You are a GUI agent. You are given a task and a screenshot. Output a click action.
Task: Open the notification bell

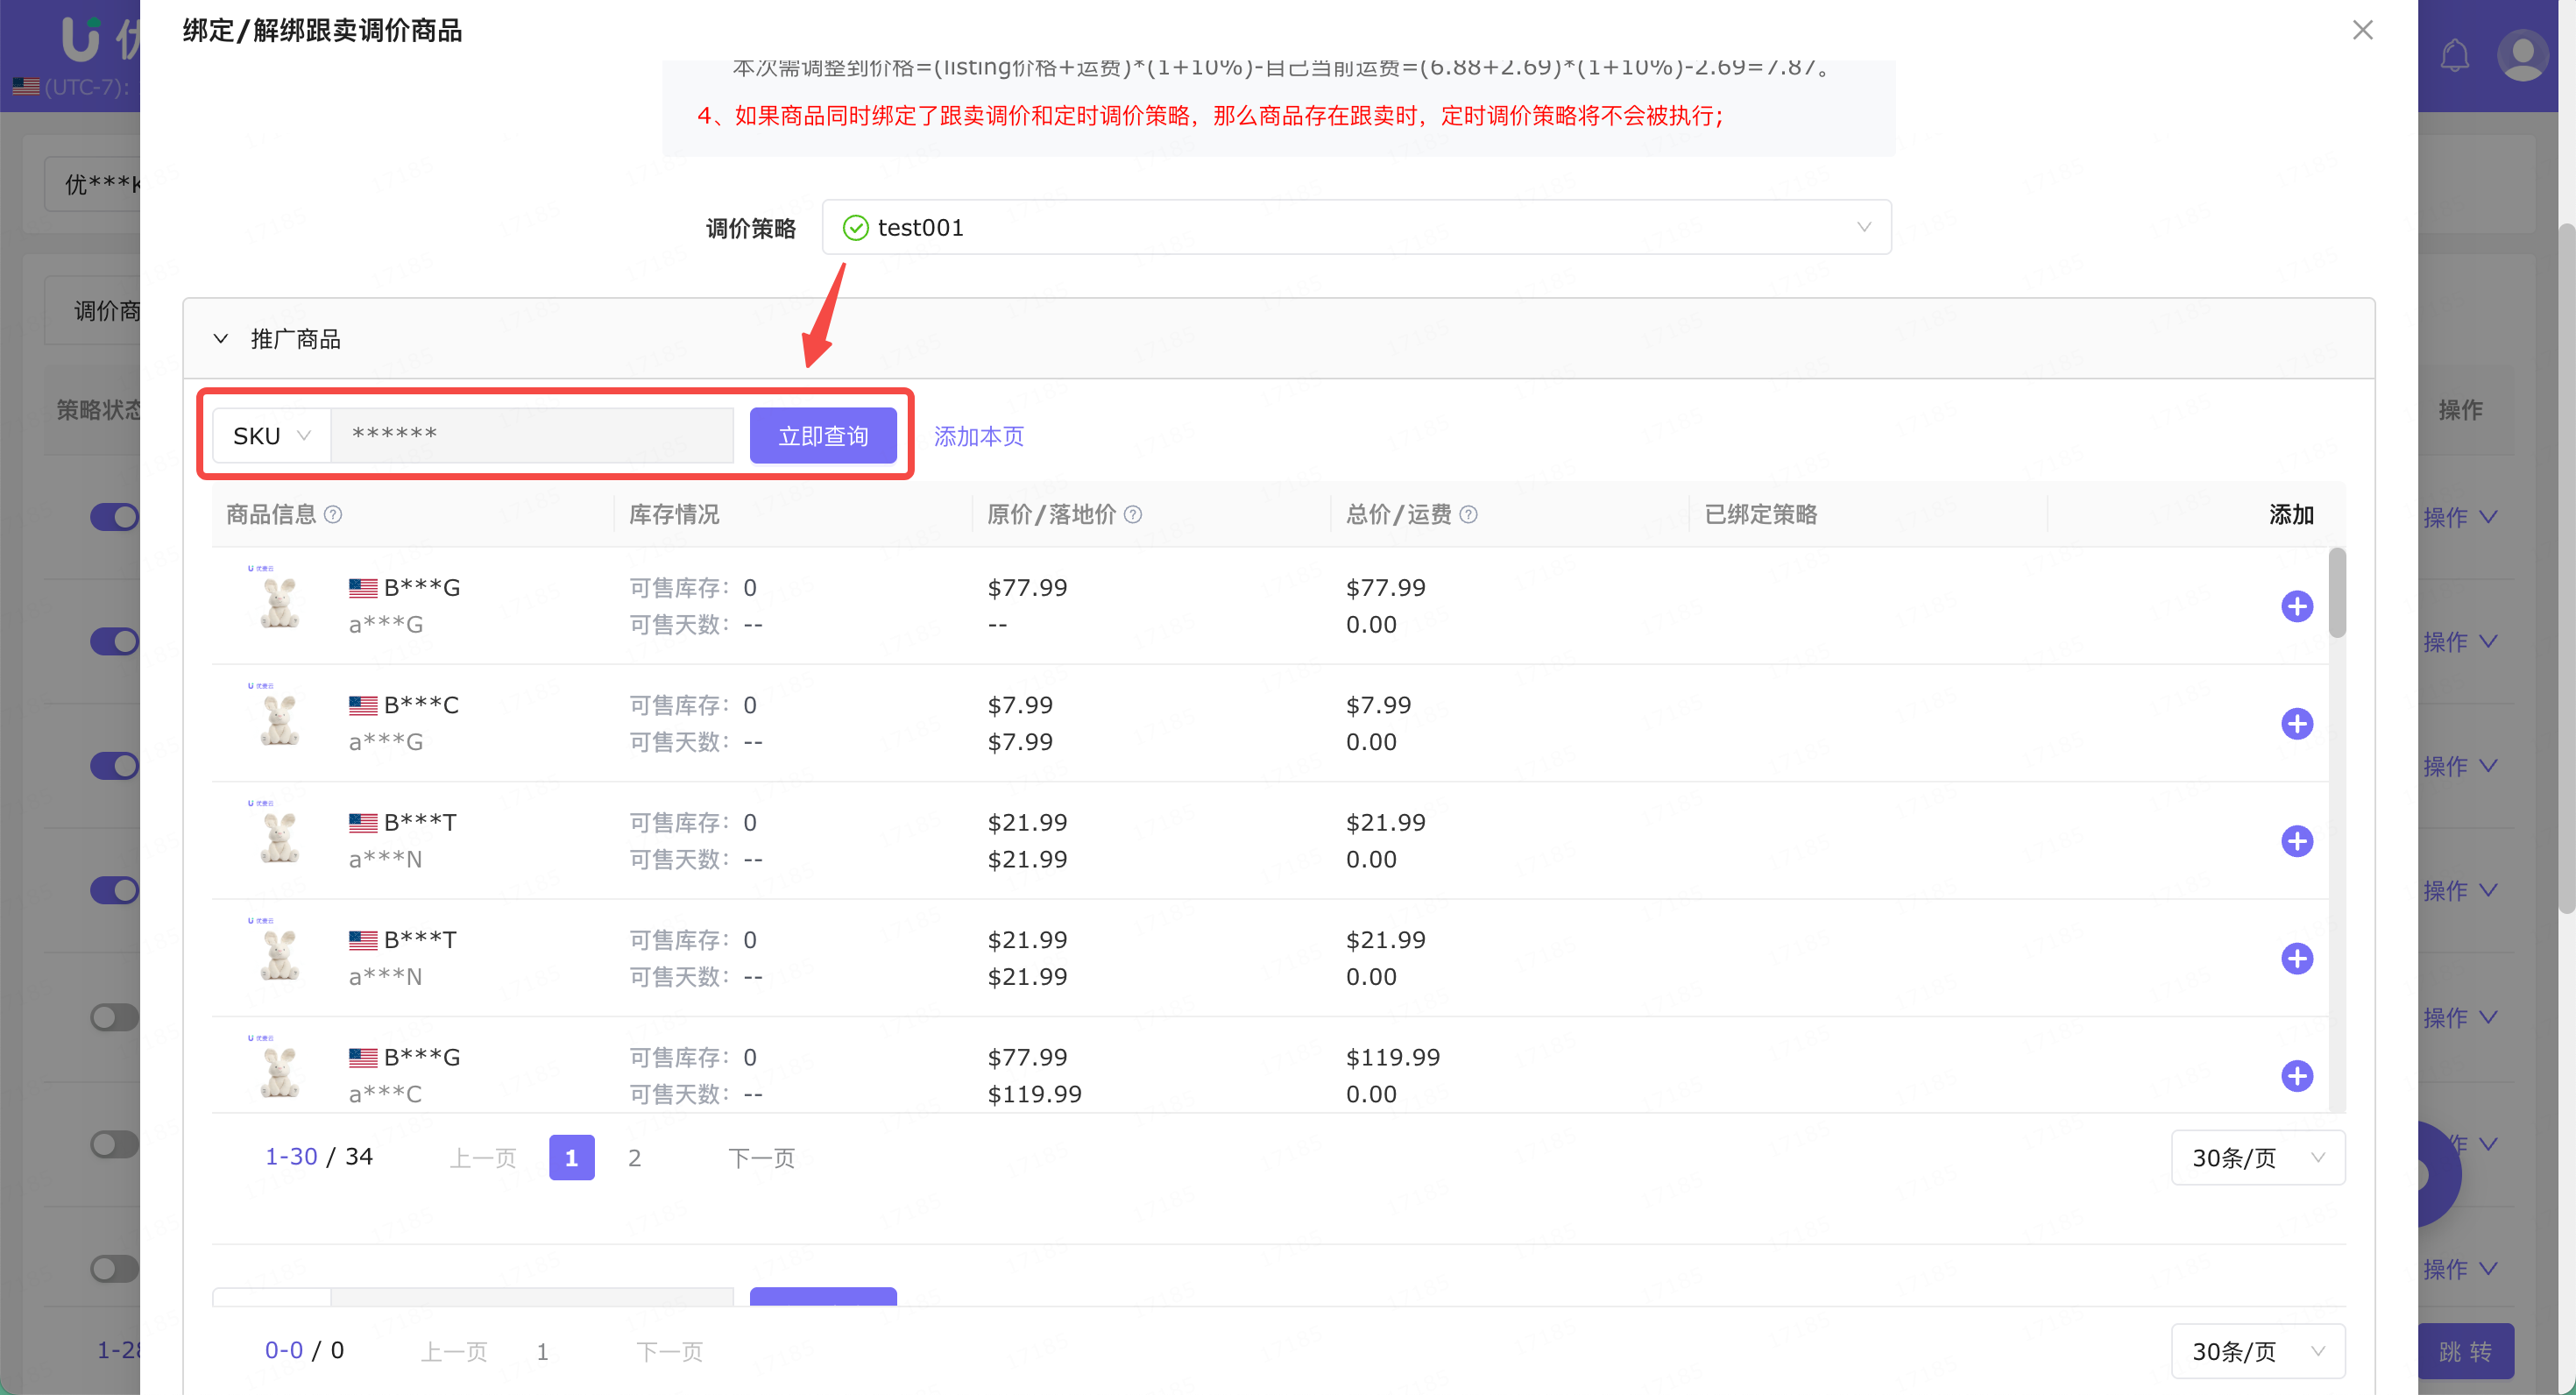click(2454, 55)
